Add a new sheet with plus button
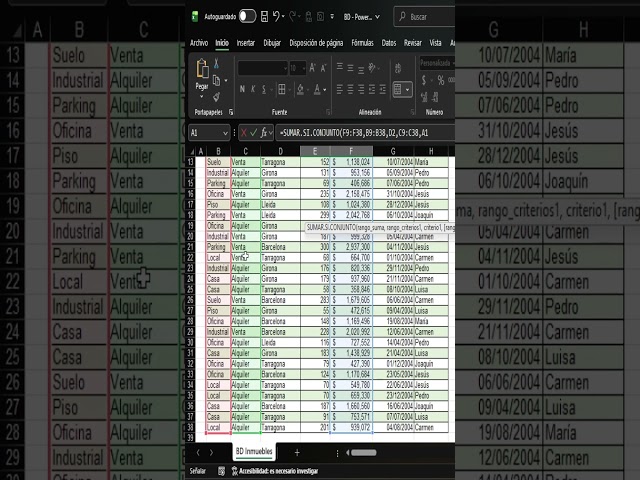 [x=297, y=452]
